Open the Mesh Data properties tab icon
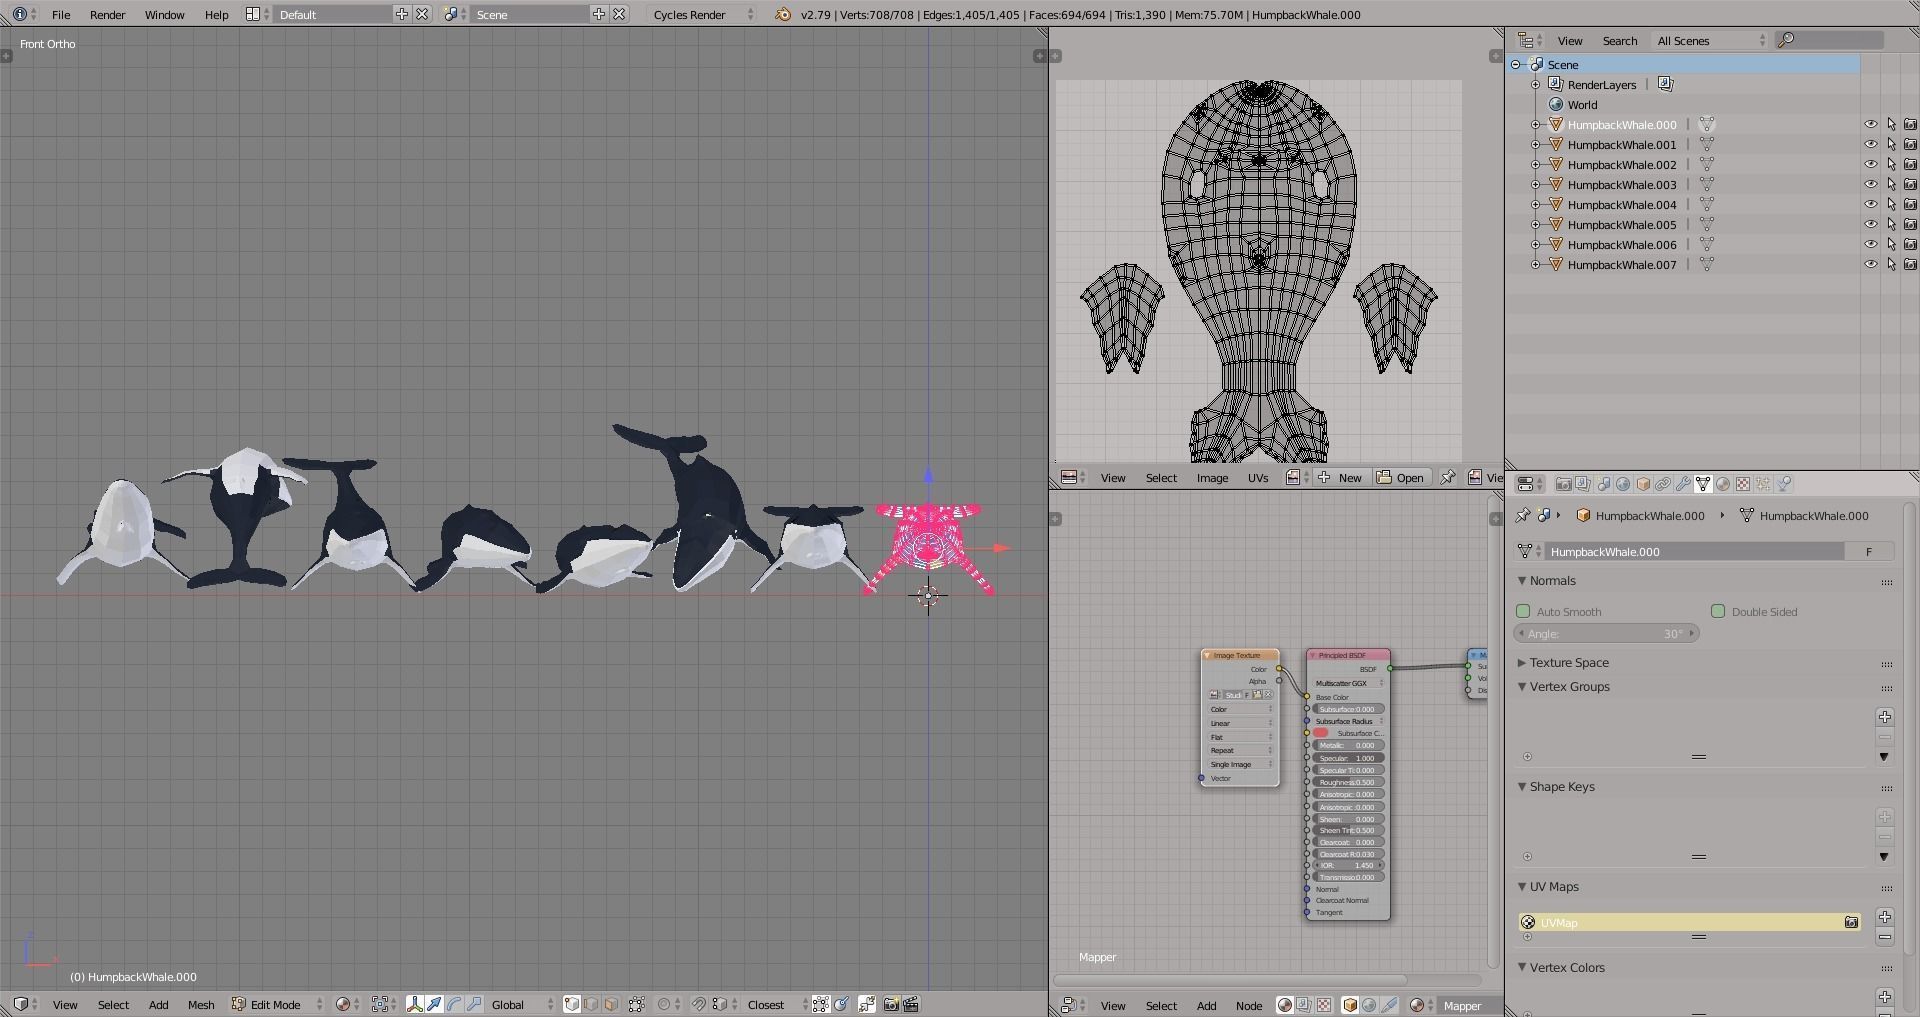 click(1703, 484)
